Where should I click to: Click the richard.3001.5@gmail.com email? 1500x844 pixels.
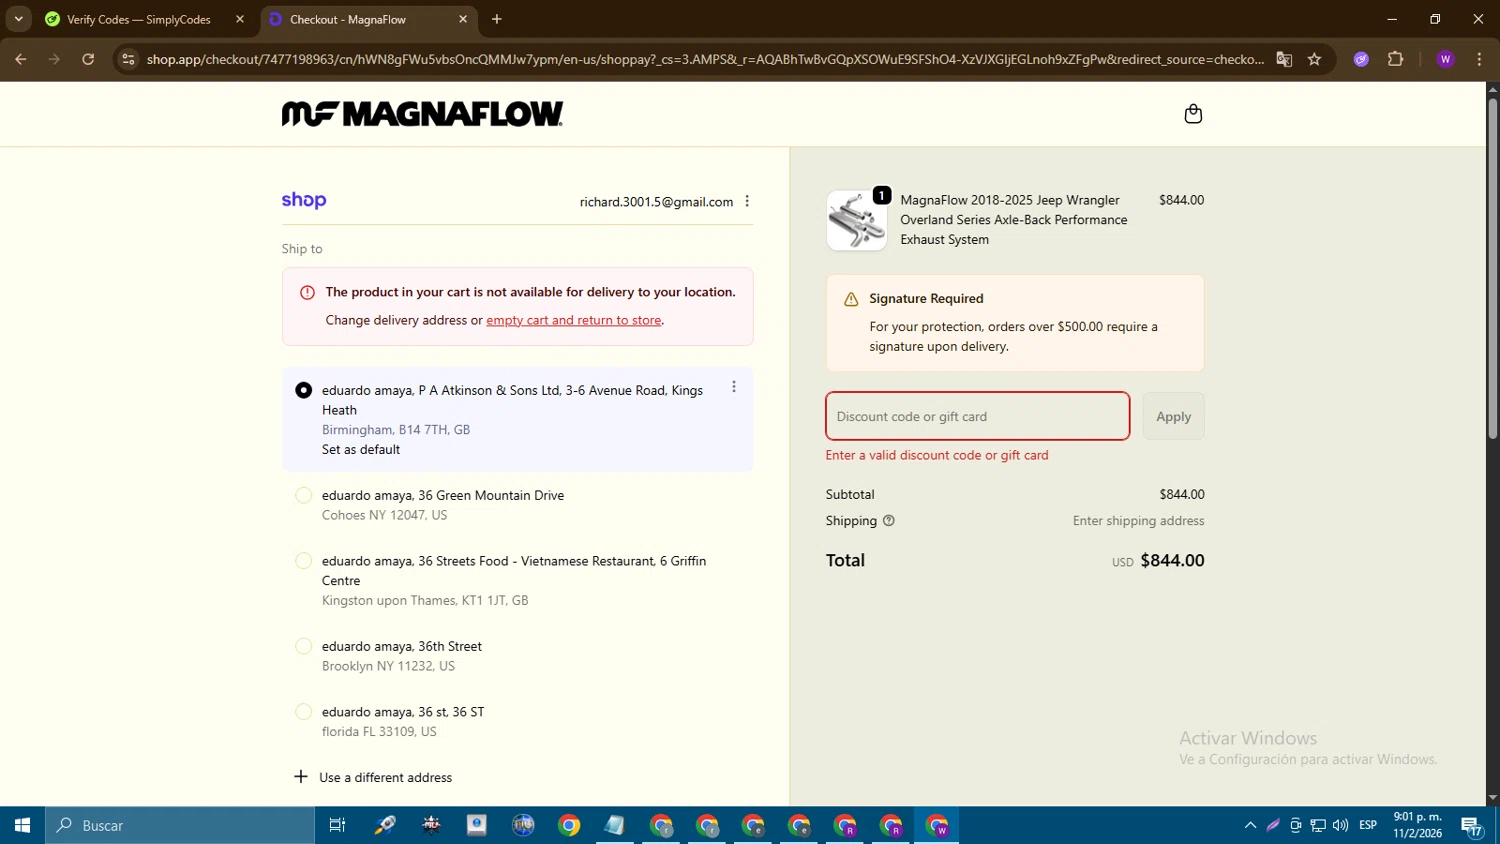[656, 202]
